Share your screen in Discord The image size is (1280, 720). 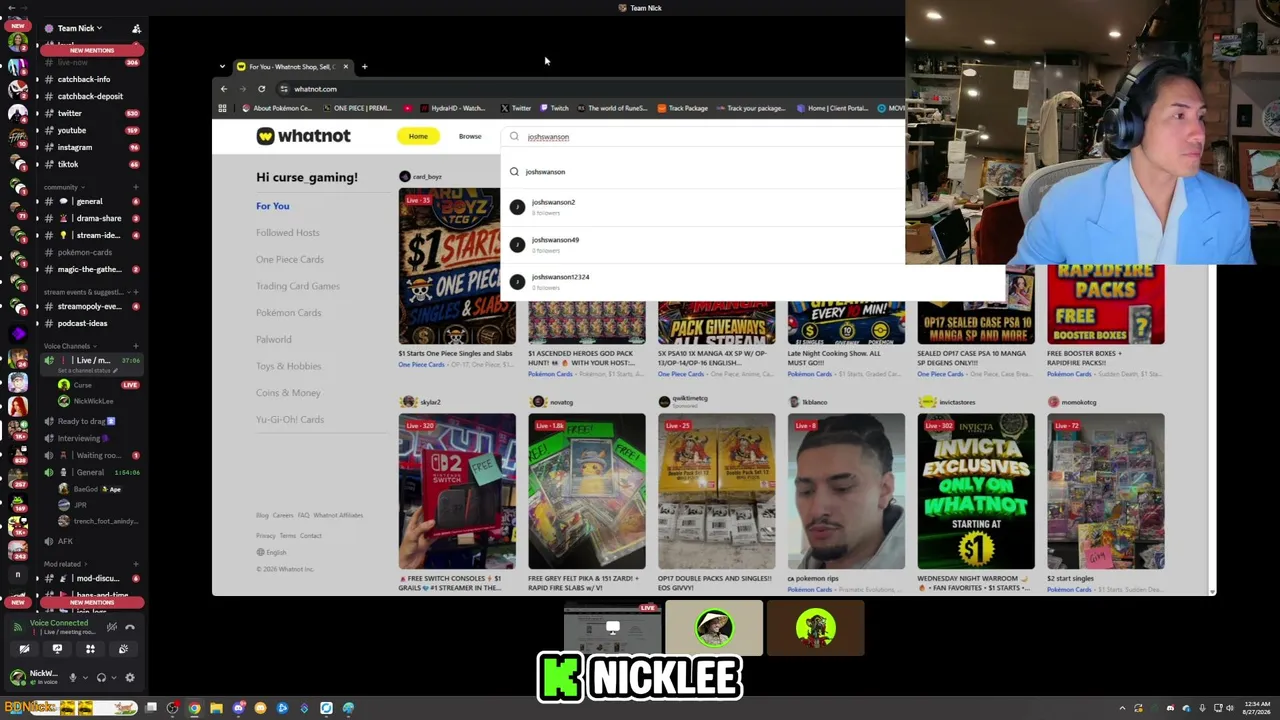click(x=57, y=649)
